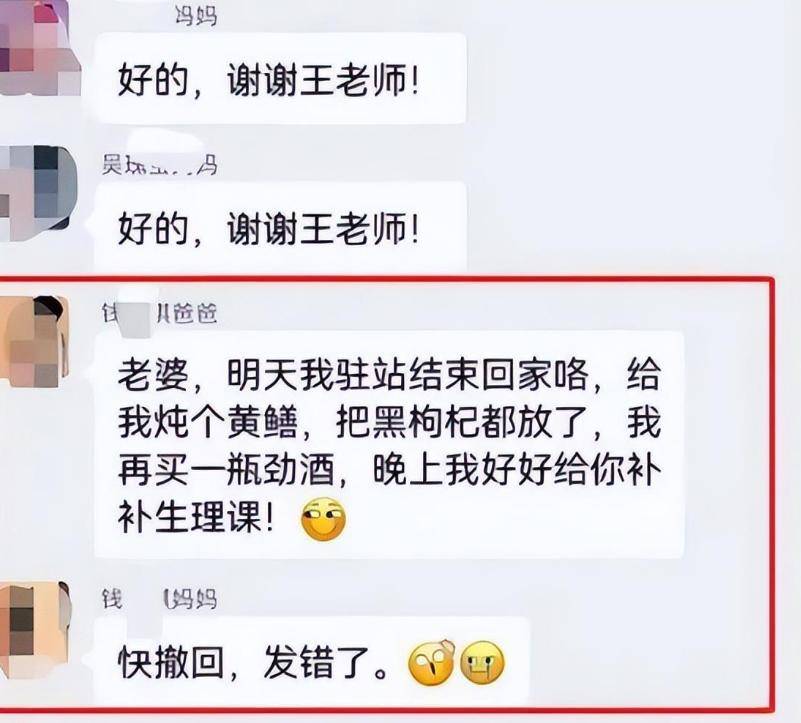Tap the smirking emoji in dad's message
The width and height of the screenshot is (801, 723).
(324, 519)
